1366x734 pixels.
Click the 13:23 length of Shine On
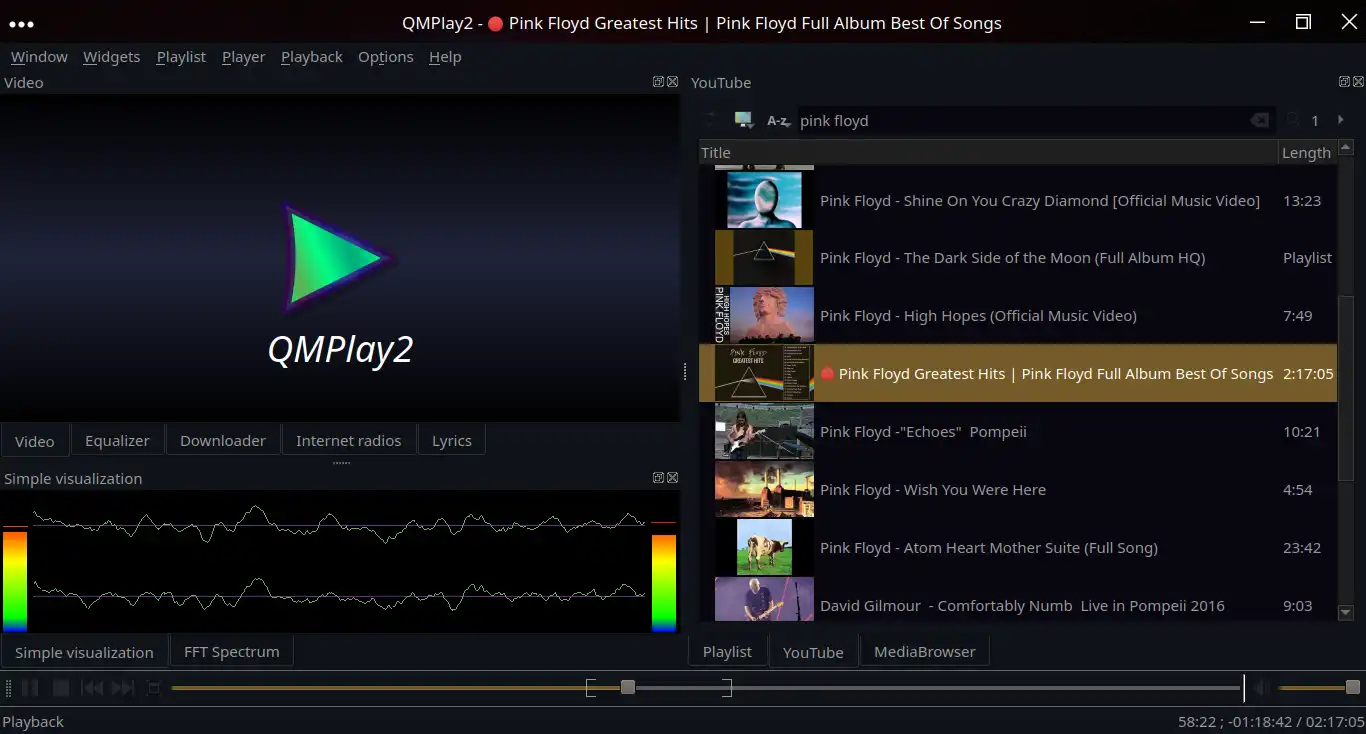coord(1302,201)
